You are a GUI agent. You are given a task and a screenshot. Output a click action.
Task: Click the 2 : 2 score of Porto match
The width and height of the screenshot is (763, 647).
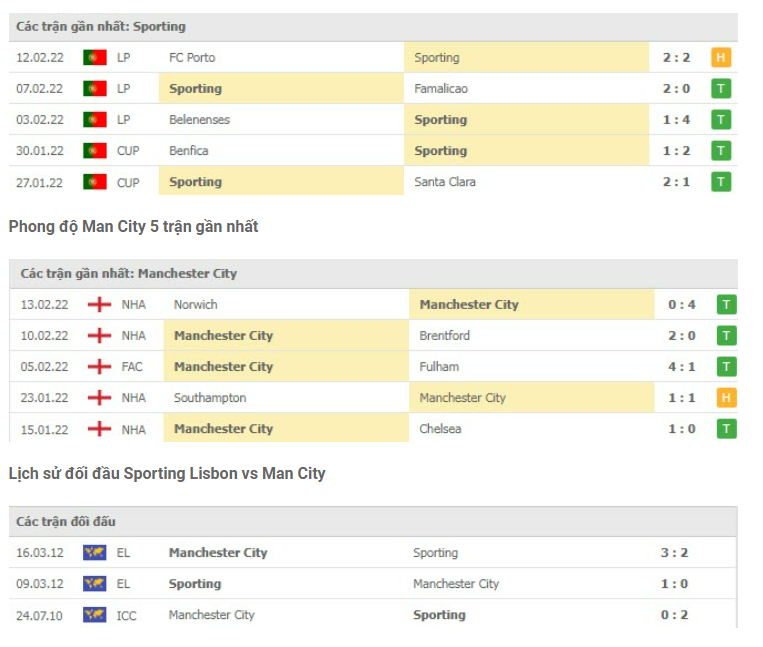(676, 58)
